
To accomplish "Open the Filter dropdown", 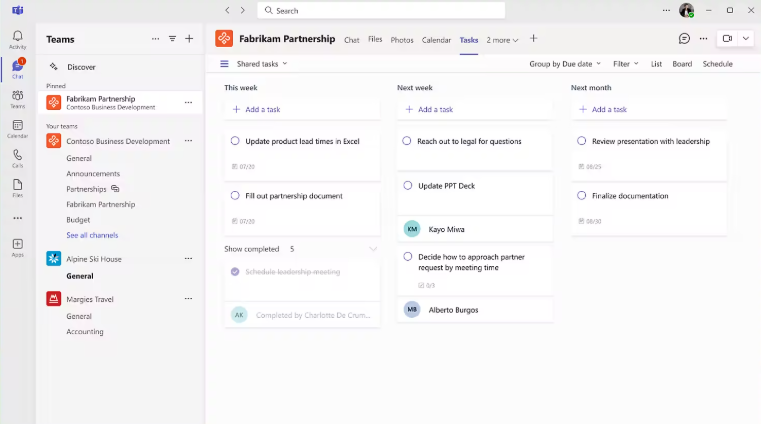I will click(x=626, y=64).
